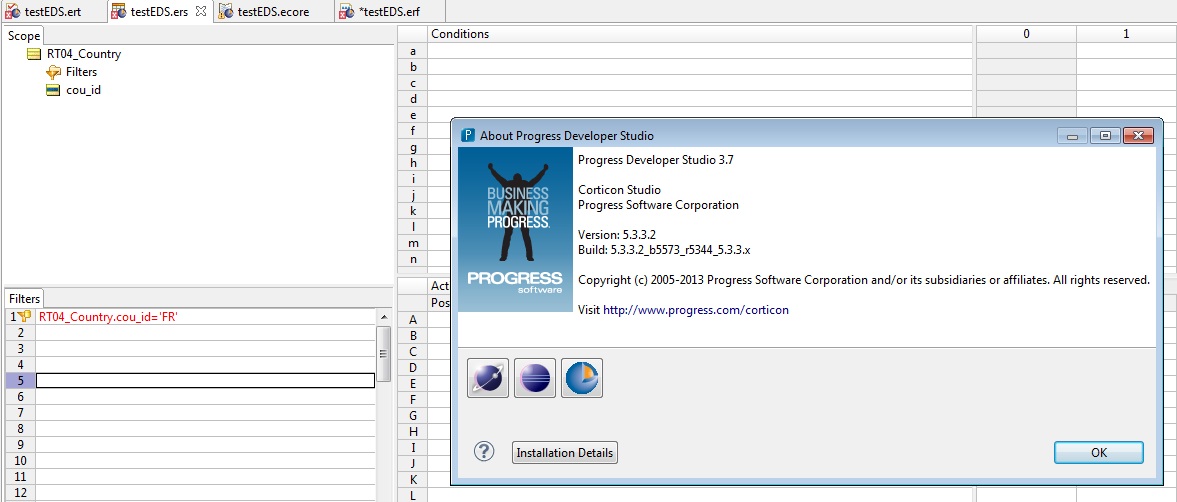This screenshot has height=502, width=1177.
Task: Click the Eclipse feature icon in About dialog
Action: (x=535, y=377)
